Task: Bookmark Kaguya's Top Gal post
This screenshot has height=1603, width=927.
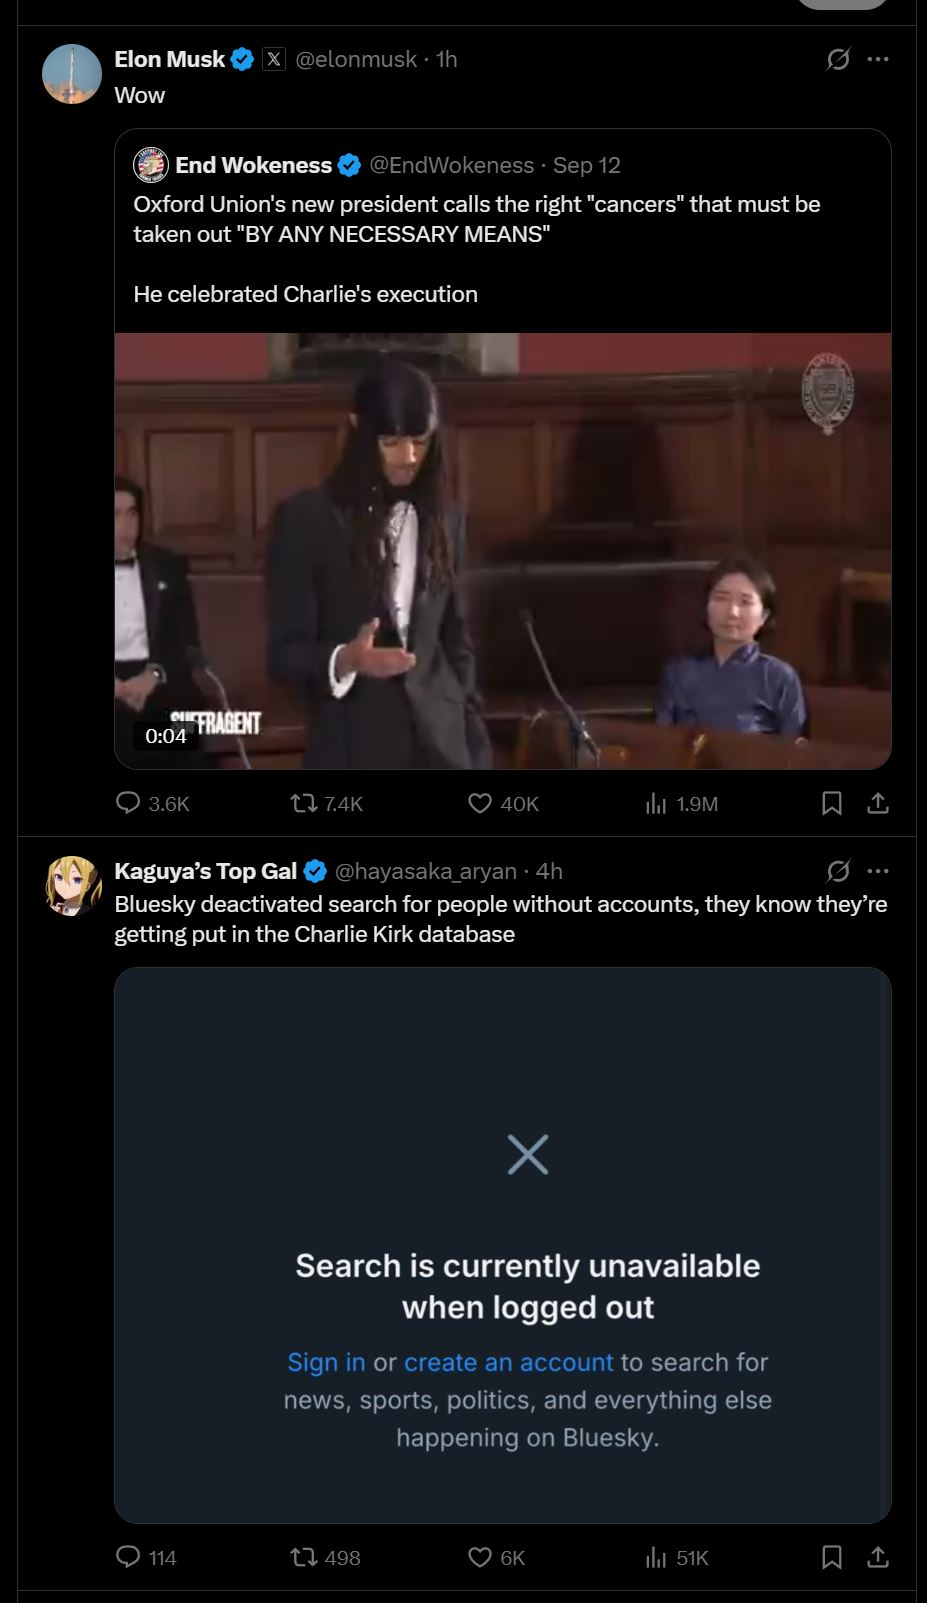Action: tap(831, 1557)
